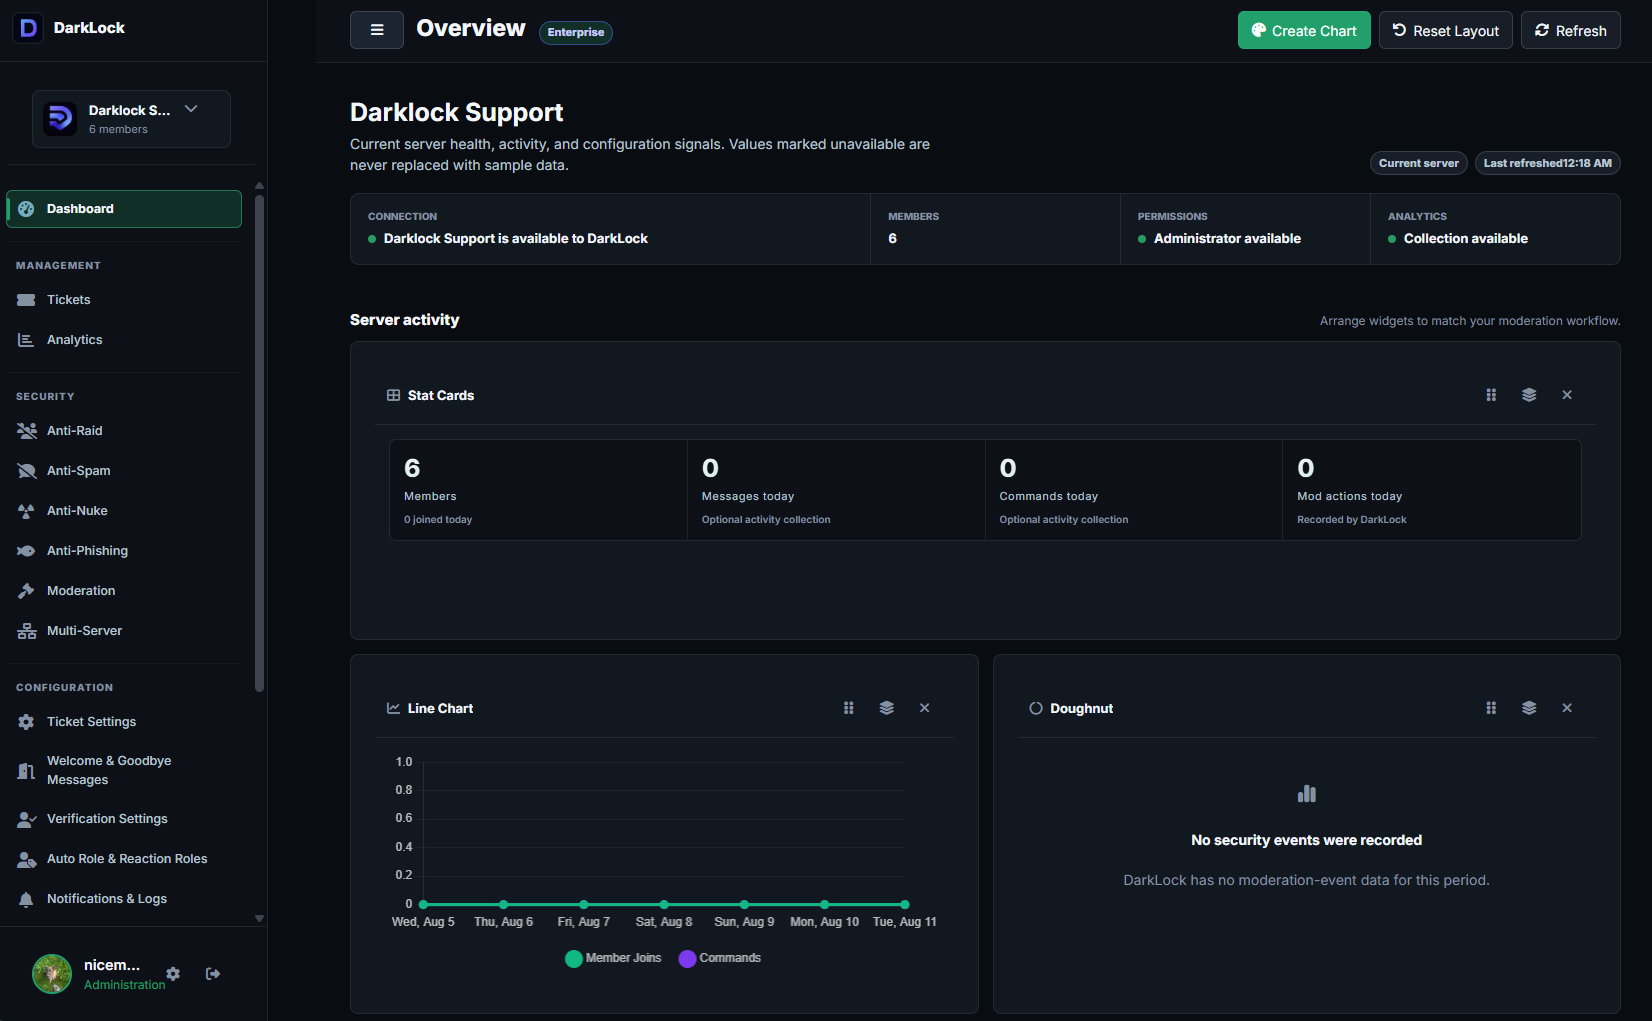Click the drag handle on Line Chart widget
1652x1021 pixels.
(x=849, y=708)
